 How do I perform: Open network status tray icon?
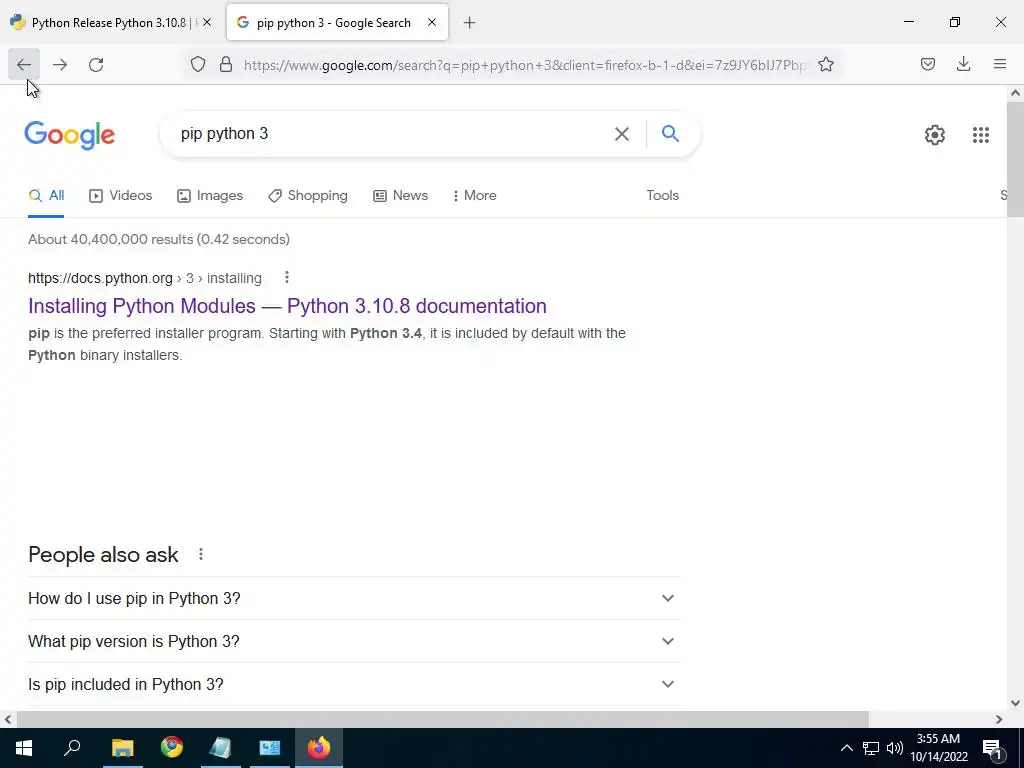[x=871, y=748]
